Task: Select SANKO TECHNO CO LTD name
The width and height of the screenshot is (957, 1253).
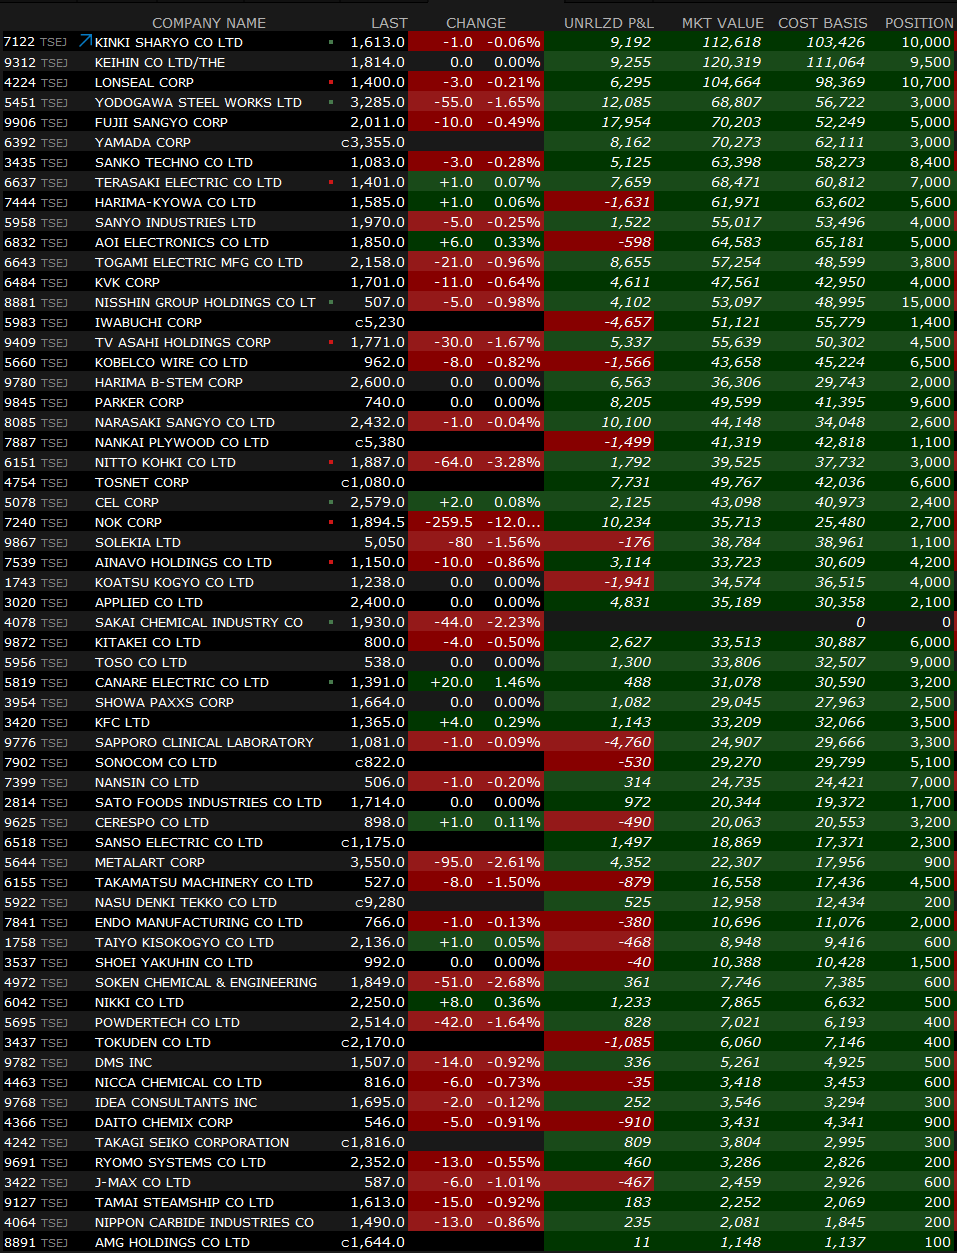Action: tap(173, 162)
